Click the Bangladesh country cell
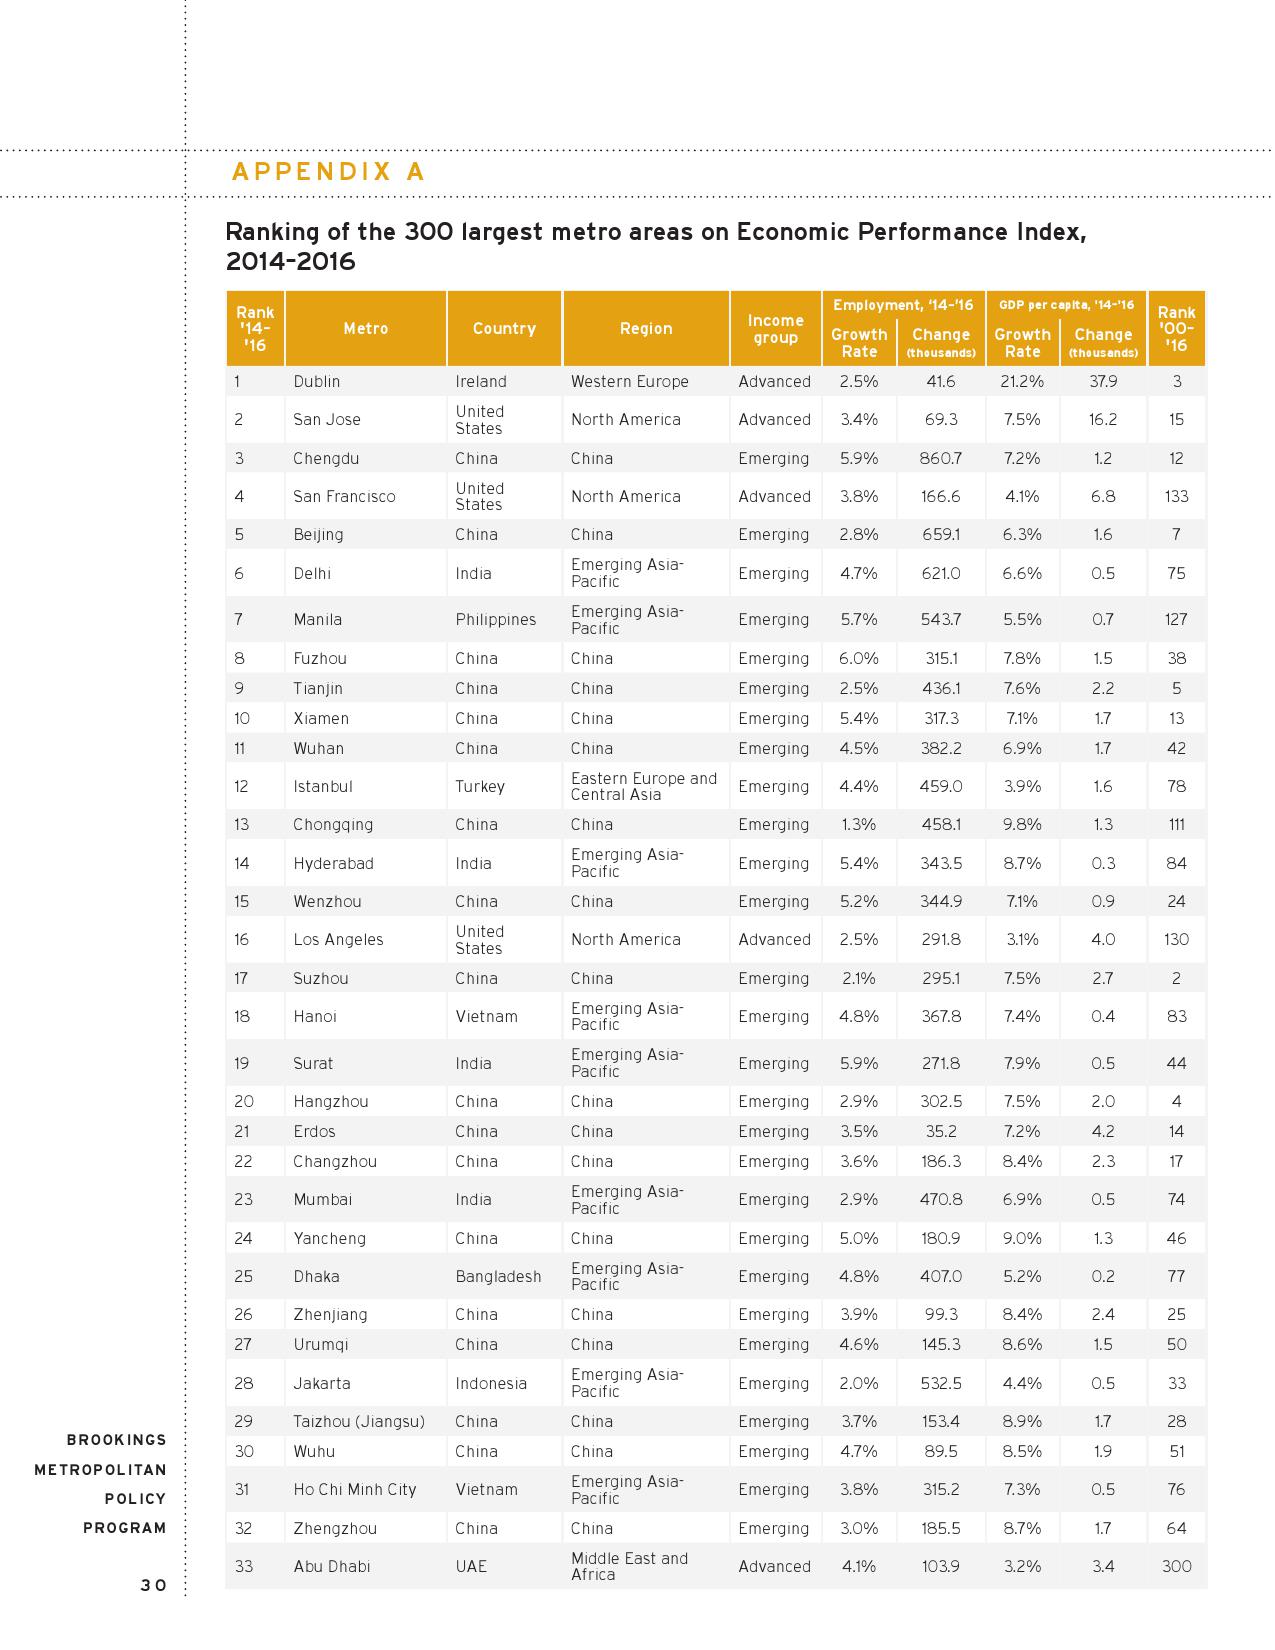The image size is (1275, 1650). pos(498,1277)
